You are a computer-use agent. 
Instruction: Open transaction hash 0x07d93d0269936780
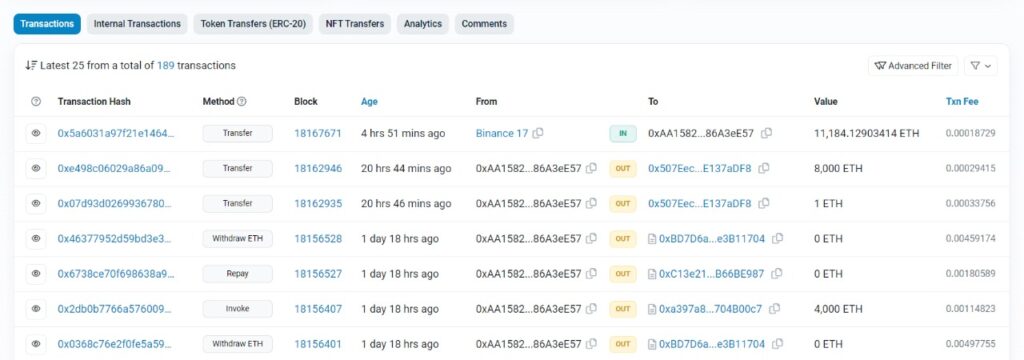115,204
